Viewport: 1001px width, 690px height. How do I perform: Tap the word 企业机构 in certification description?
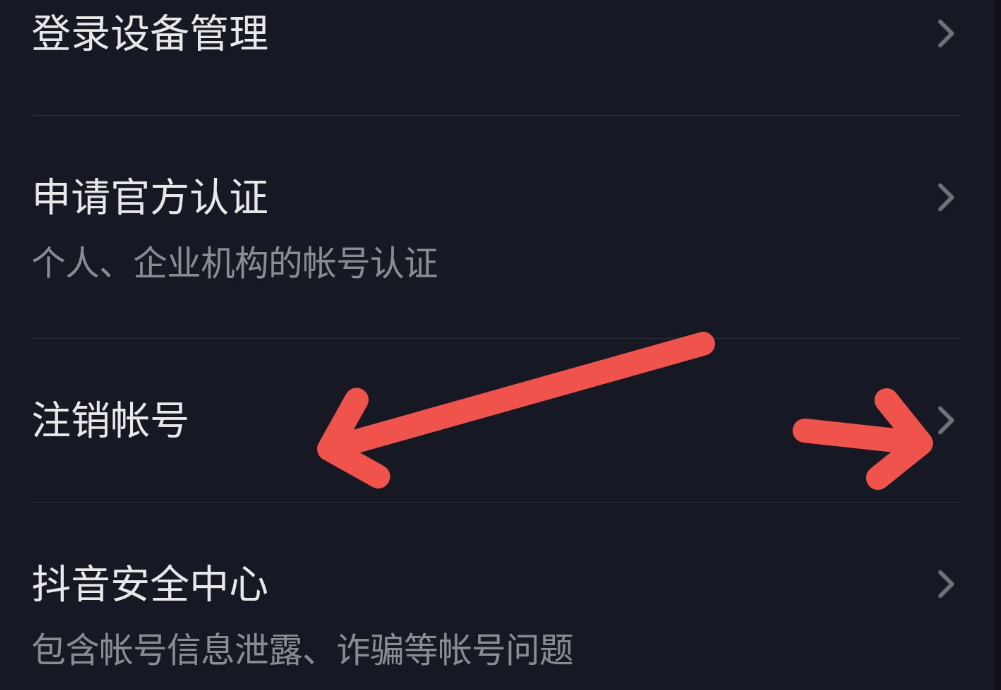[200, 262]
